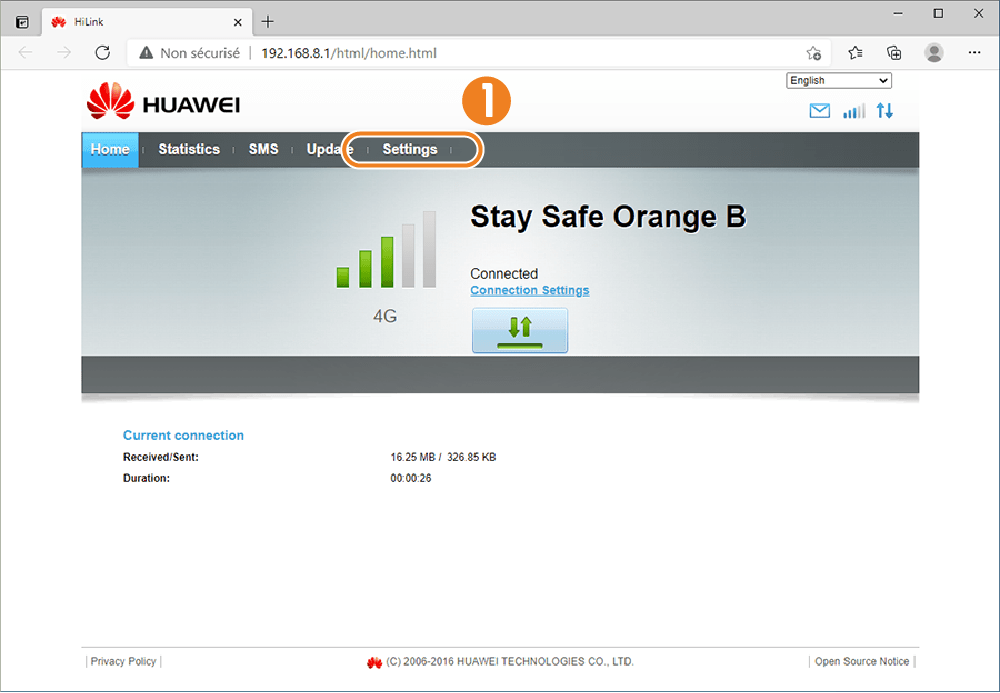
Task: Open the English language dropdown
Action: 839,80
